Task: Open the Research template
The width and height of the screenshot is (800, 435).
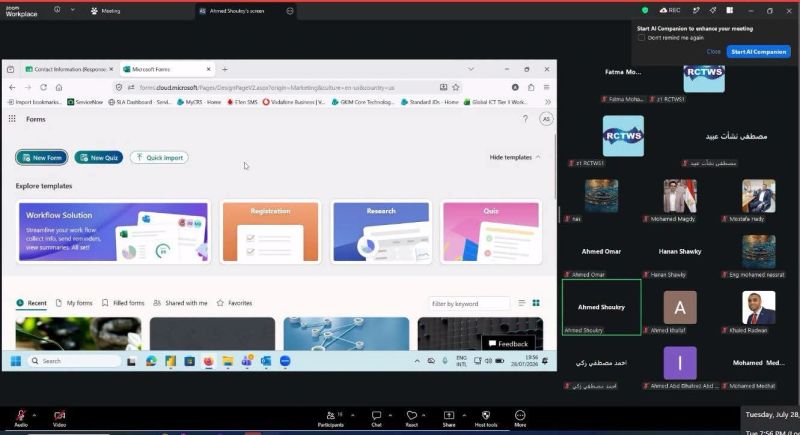Action: 381,232
